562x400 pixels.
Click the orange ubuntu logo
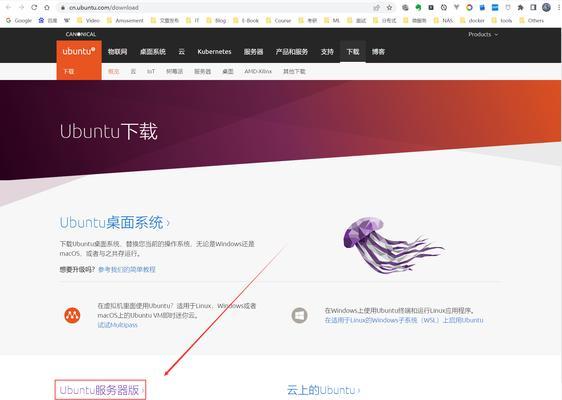coord(79,52)
